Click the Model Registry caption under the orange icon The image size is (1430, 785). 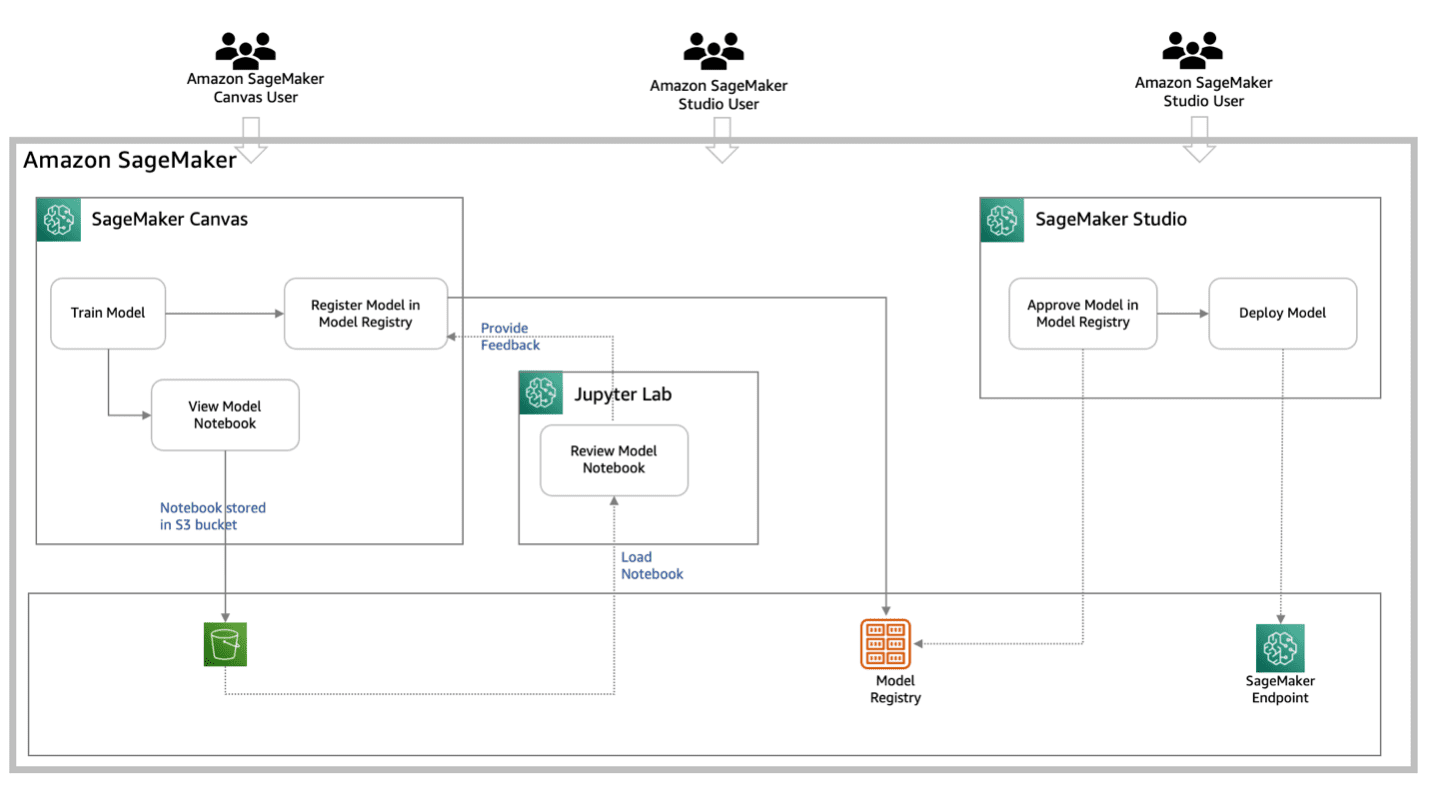[x=895, y=690]
